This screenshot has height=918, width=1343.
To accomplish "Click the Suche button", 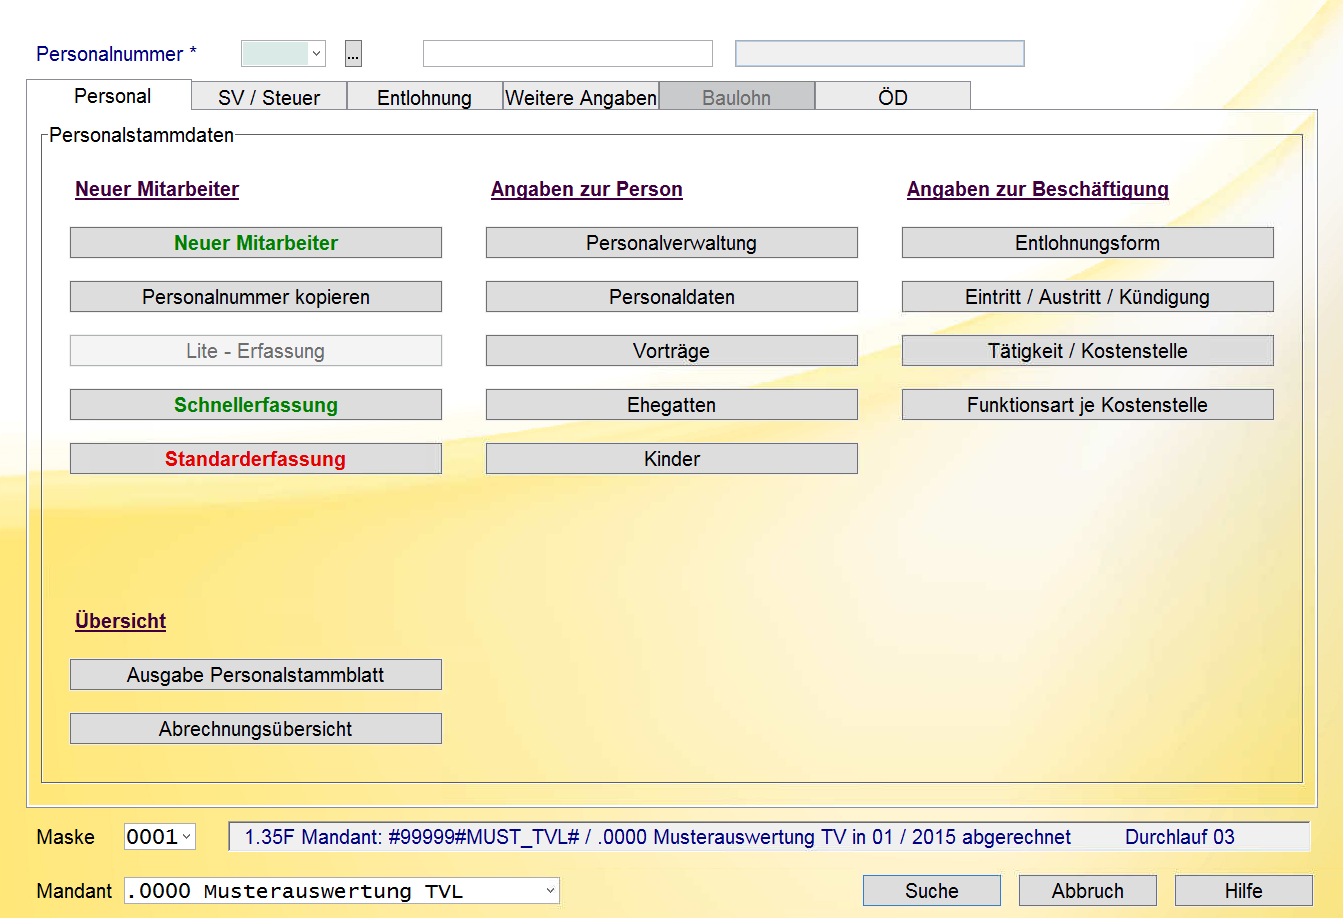I will 932,891.
